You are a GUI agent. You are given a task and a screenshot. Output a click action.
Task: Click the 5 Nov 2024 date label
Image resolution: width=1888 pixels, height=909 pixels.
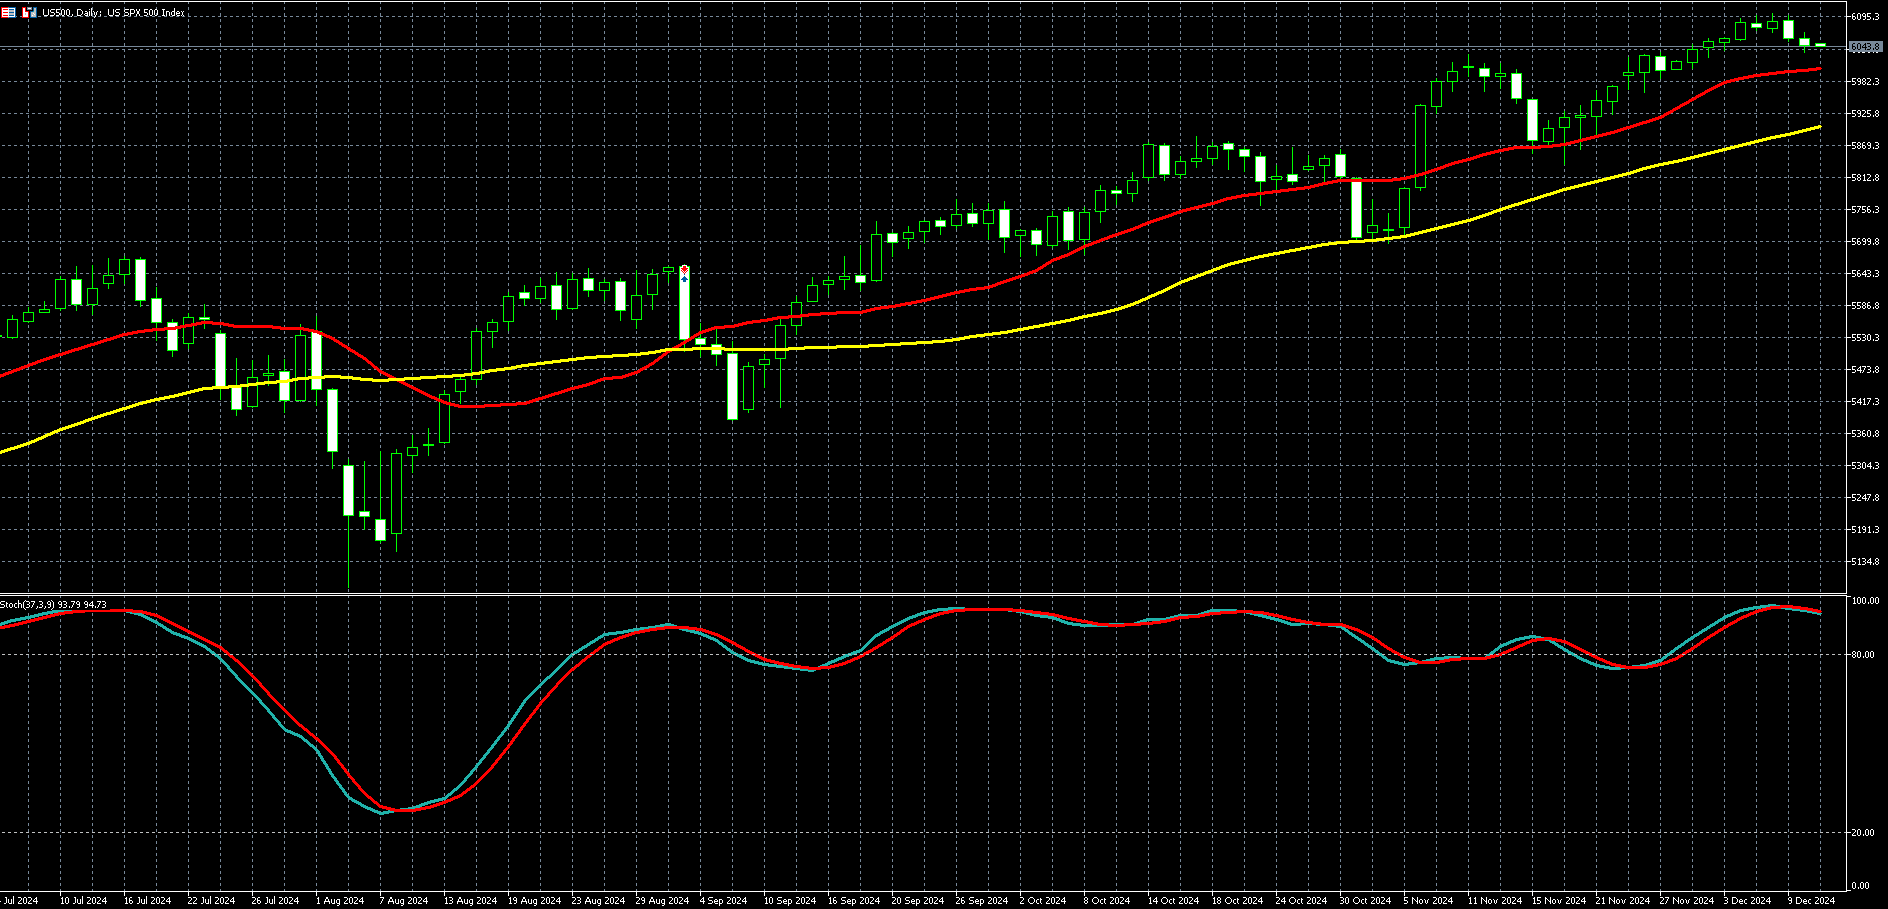[1428, 901]
